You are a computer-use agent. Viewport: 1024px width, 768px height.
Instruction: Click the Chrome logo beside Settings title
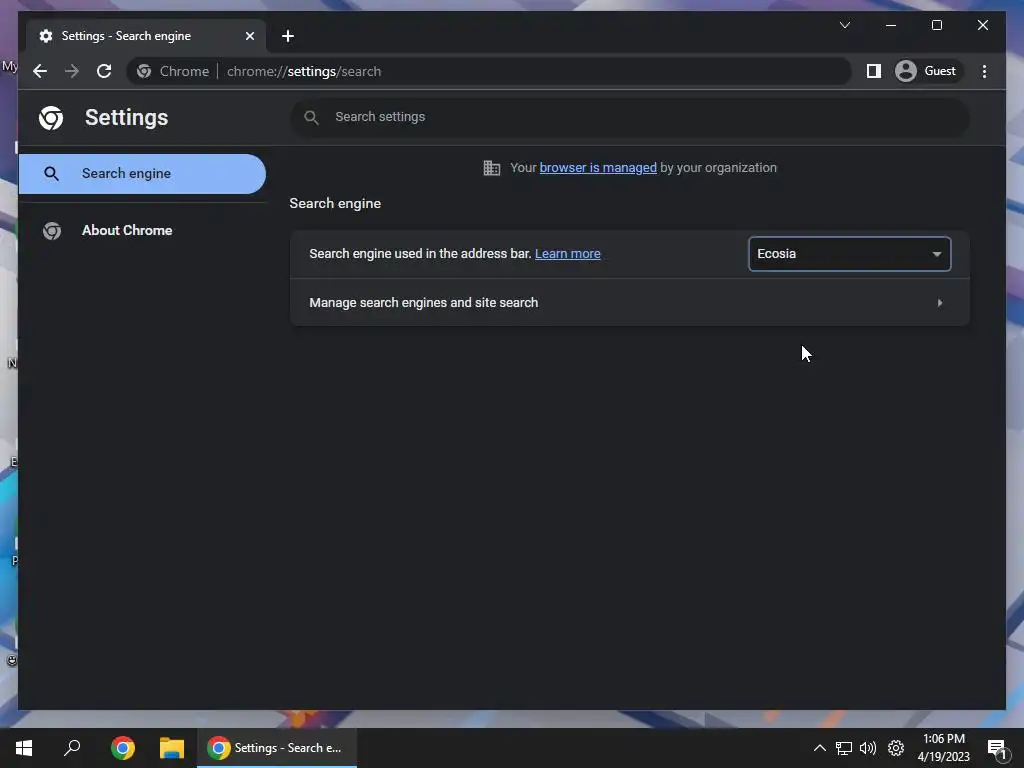tap(51, 118)
